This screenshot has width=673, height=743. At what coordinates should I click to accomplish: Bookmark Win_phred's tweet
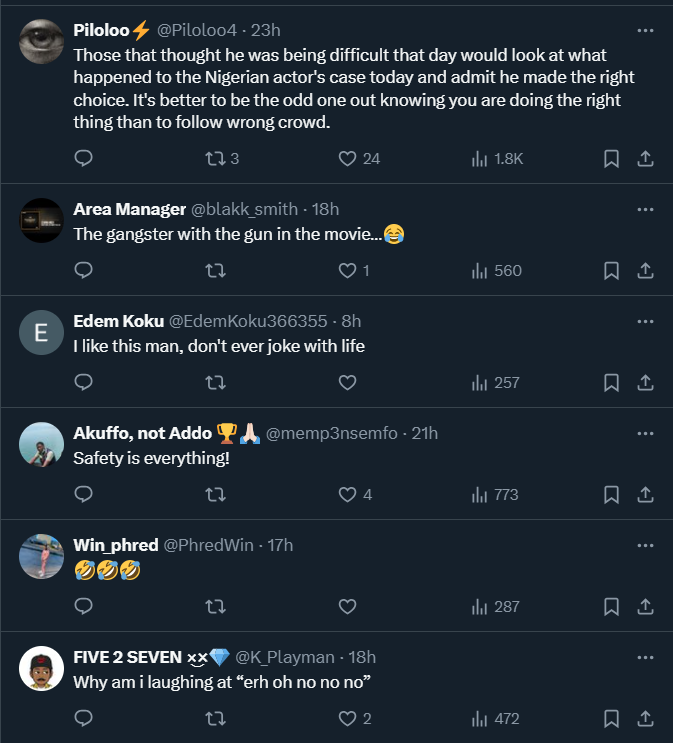tap(611, 606)
